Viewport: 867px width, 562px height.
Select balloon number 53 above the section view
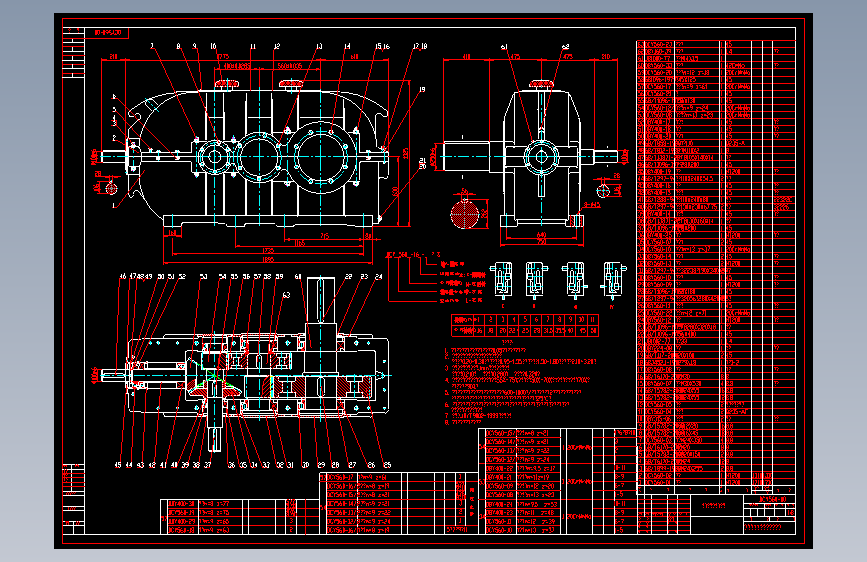click(203, 277)
